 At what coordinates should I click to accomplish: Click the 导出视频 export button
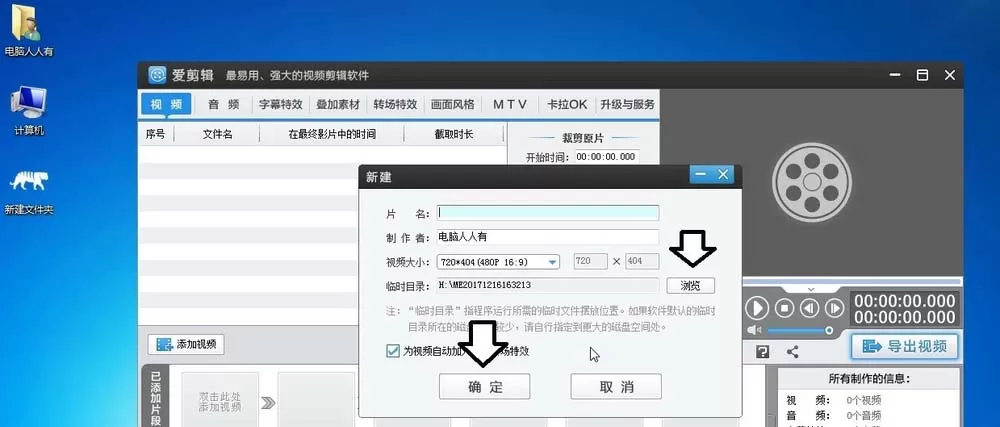[x=904, y=347]
